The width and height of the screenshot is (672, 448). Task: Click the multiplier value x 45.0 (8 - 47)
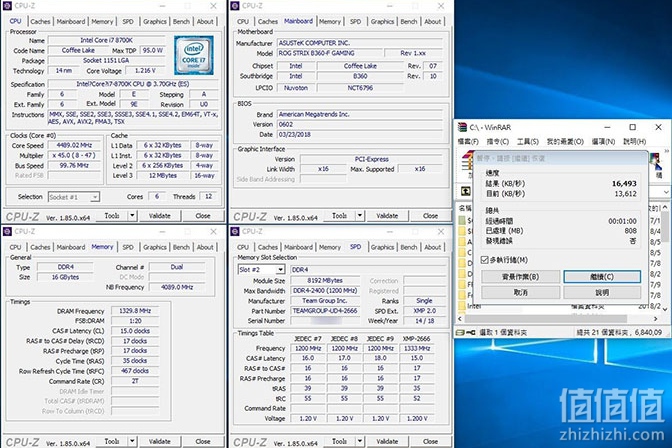(x=74, y=156)
